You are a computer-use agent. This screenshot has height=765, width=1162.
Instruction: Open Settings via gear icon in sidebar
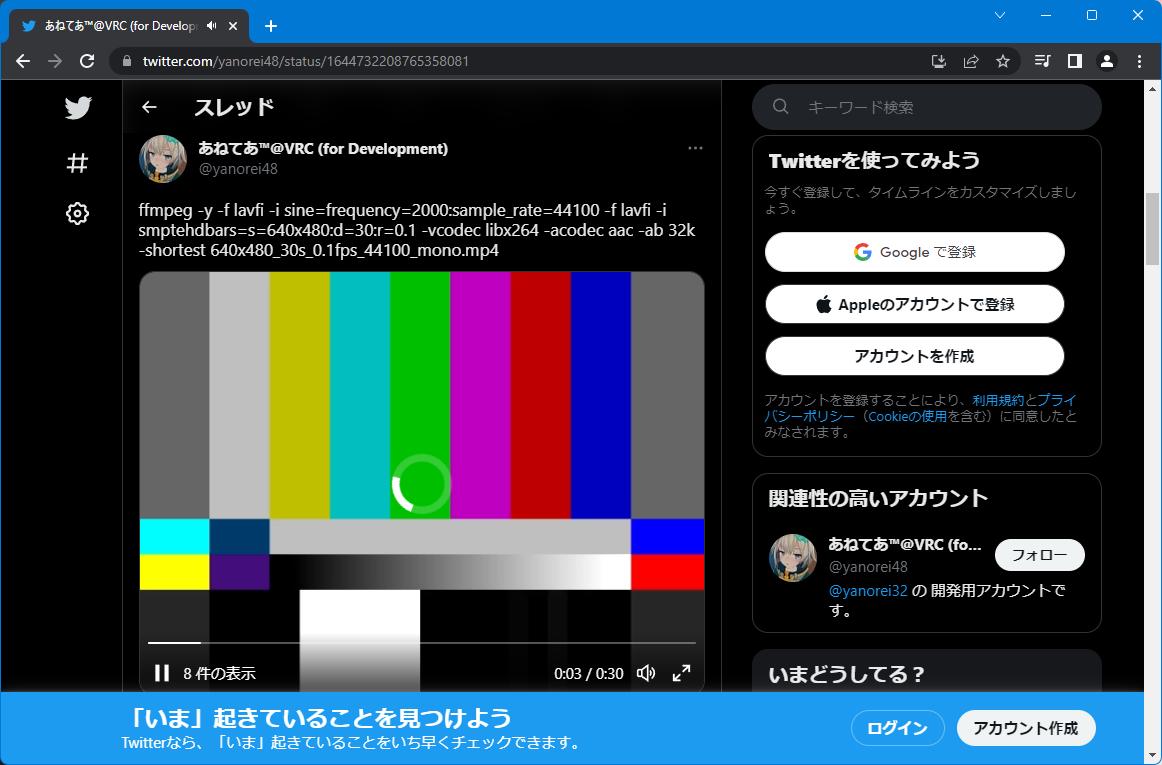point(77,213)
